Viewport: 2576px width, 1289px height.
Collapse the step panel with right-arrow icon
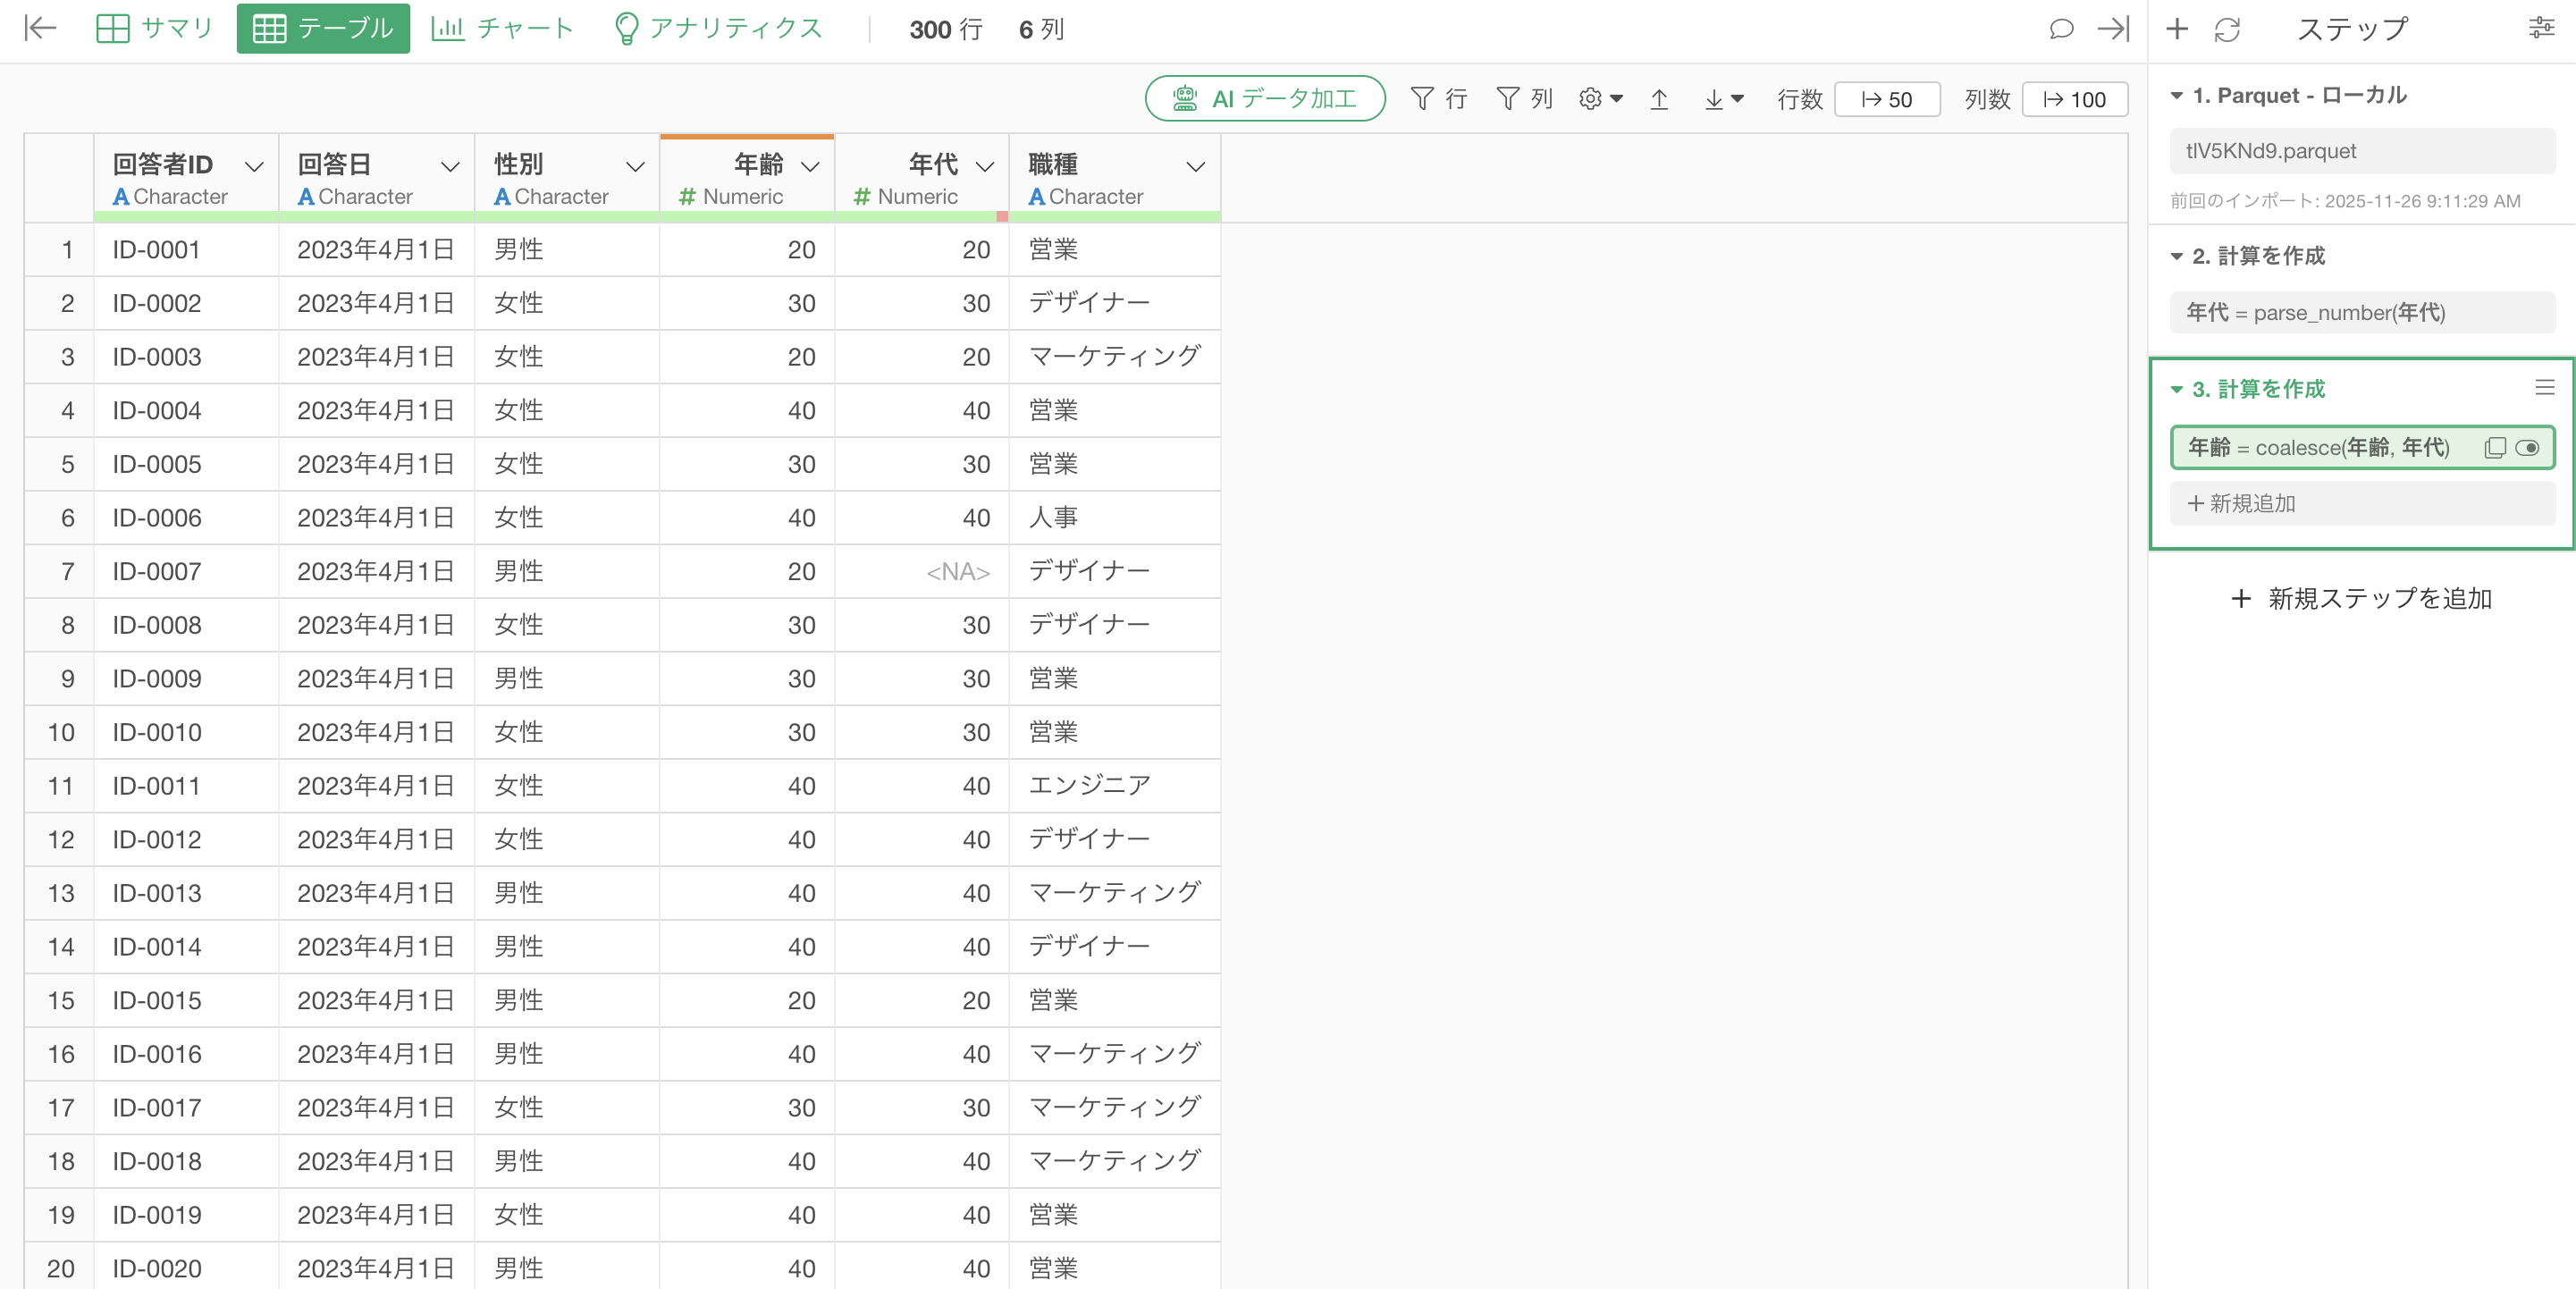click(x=2113, y=28)
